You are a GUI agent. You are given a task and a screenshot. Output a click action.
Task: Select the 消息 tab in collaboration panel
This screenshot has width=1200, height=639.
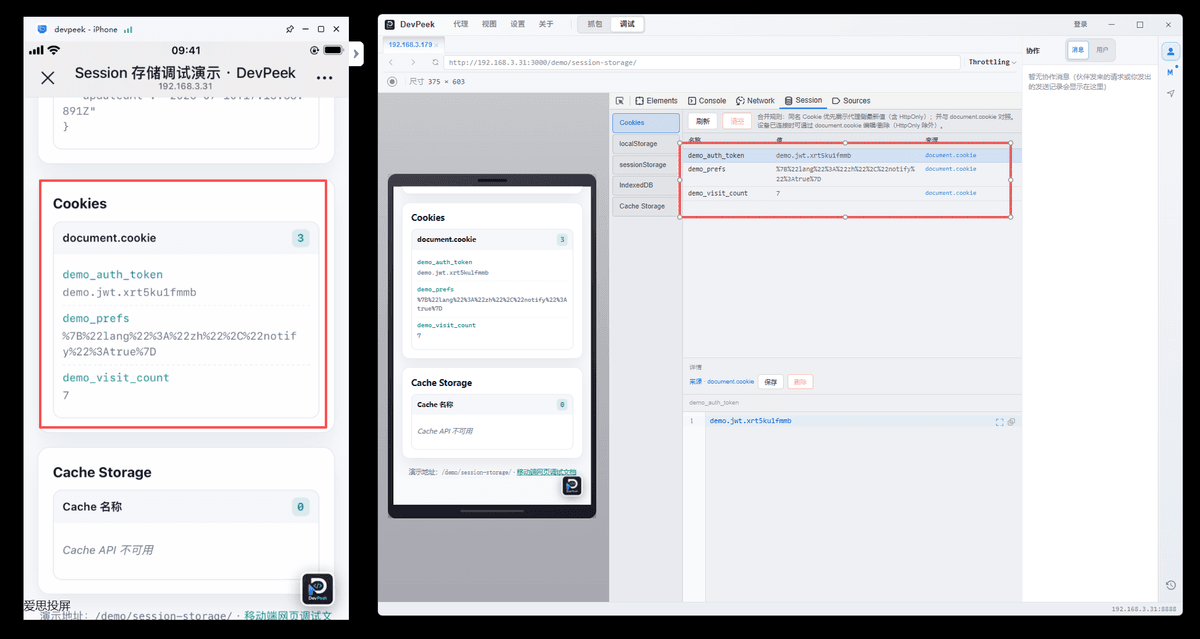[1078, 49]
